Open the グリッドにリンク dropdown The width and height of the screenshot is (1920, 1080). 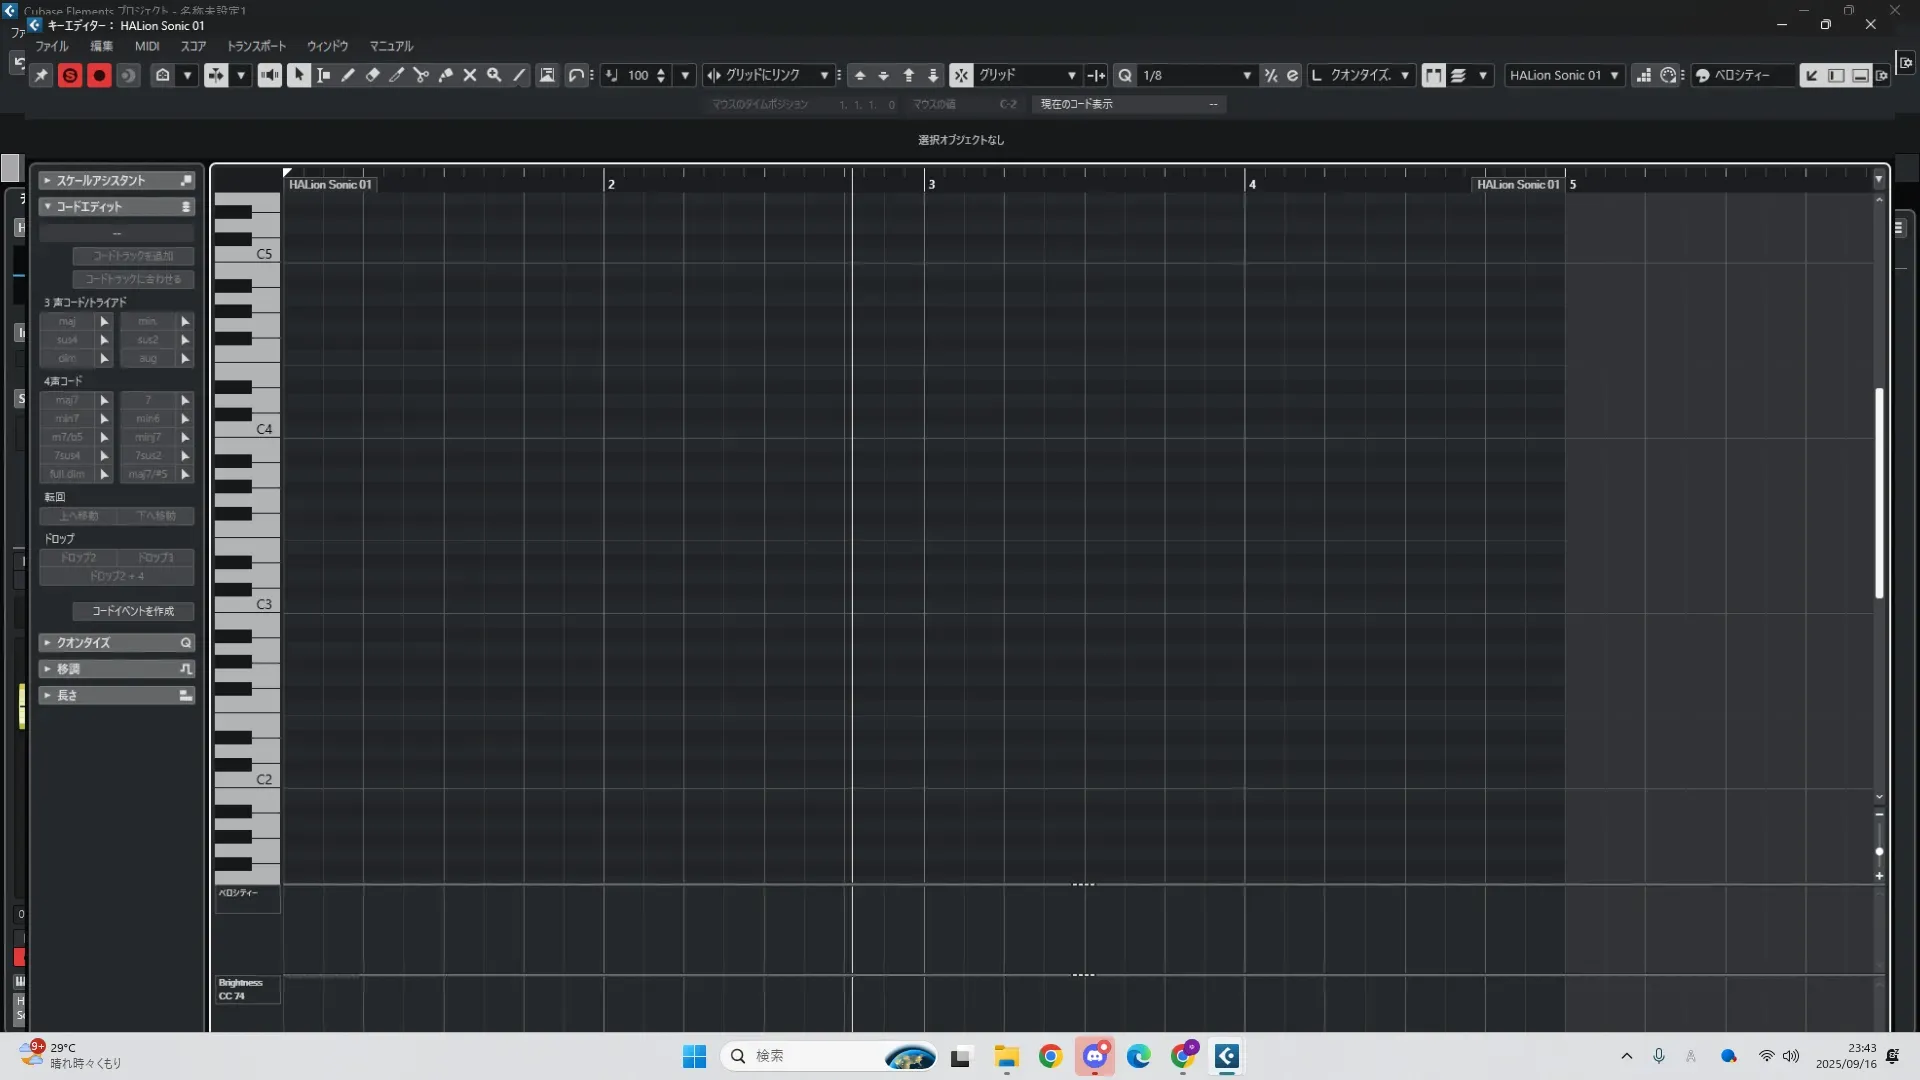point(823,75)
